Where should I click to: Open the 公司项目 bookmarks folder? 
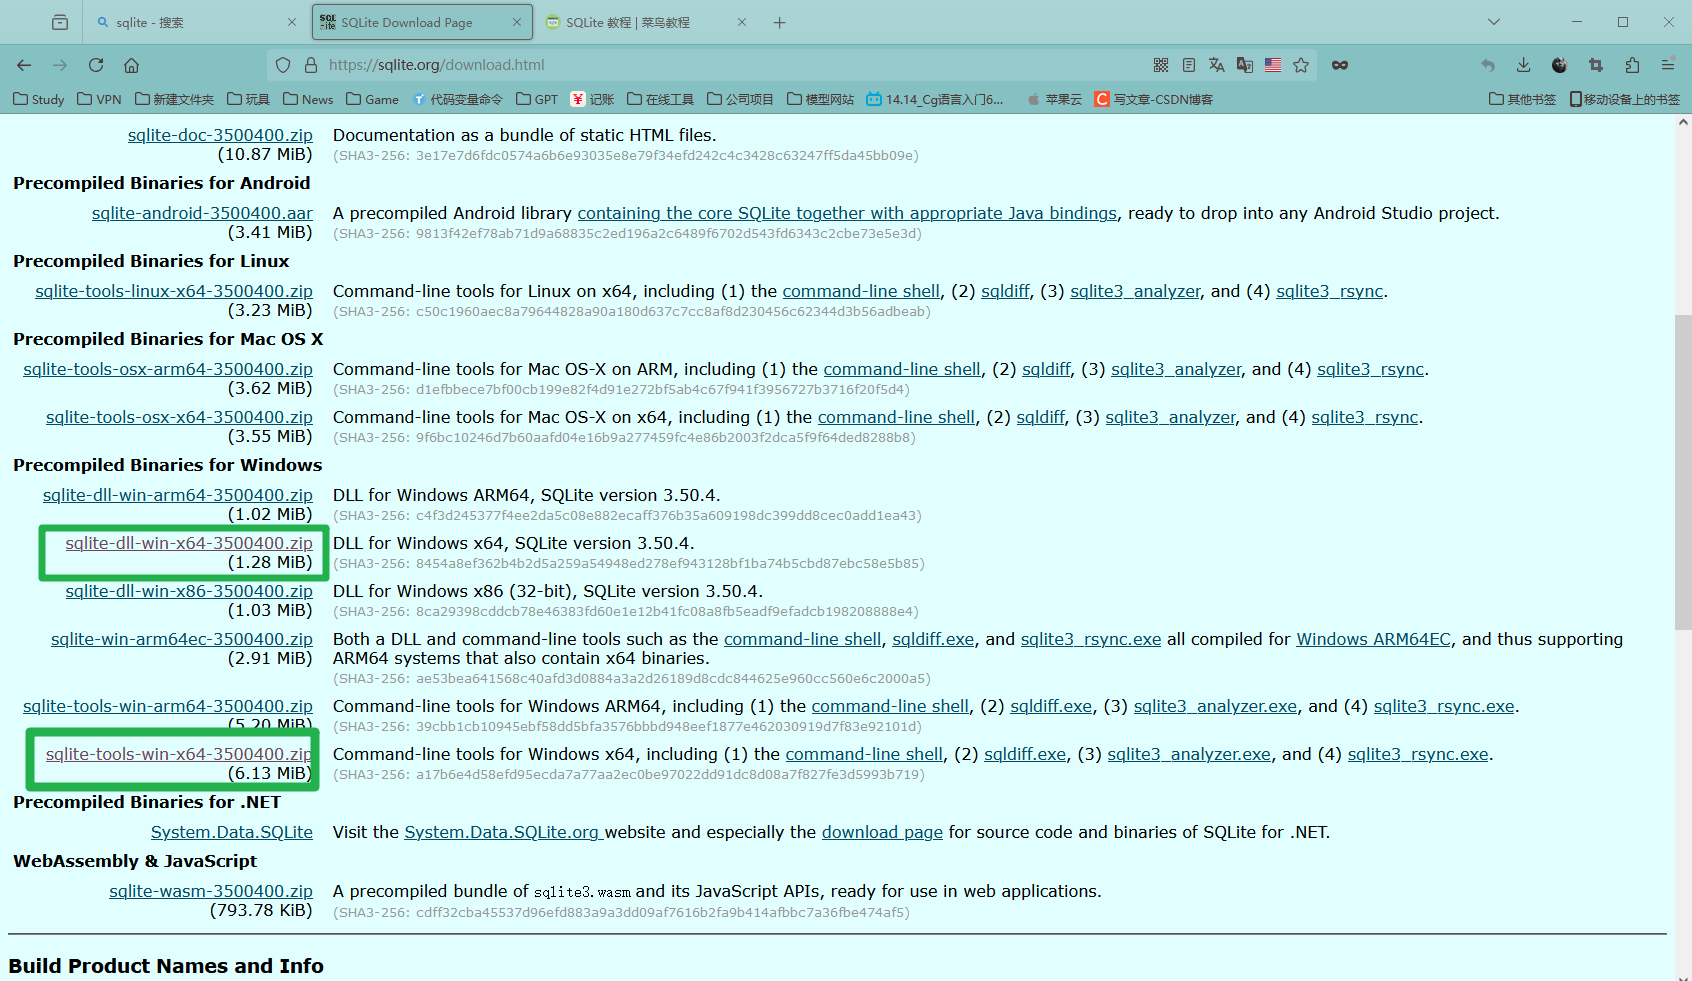pyautogui.click(x=740, y=99)
